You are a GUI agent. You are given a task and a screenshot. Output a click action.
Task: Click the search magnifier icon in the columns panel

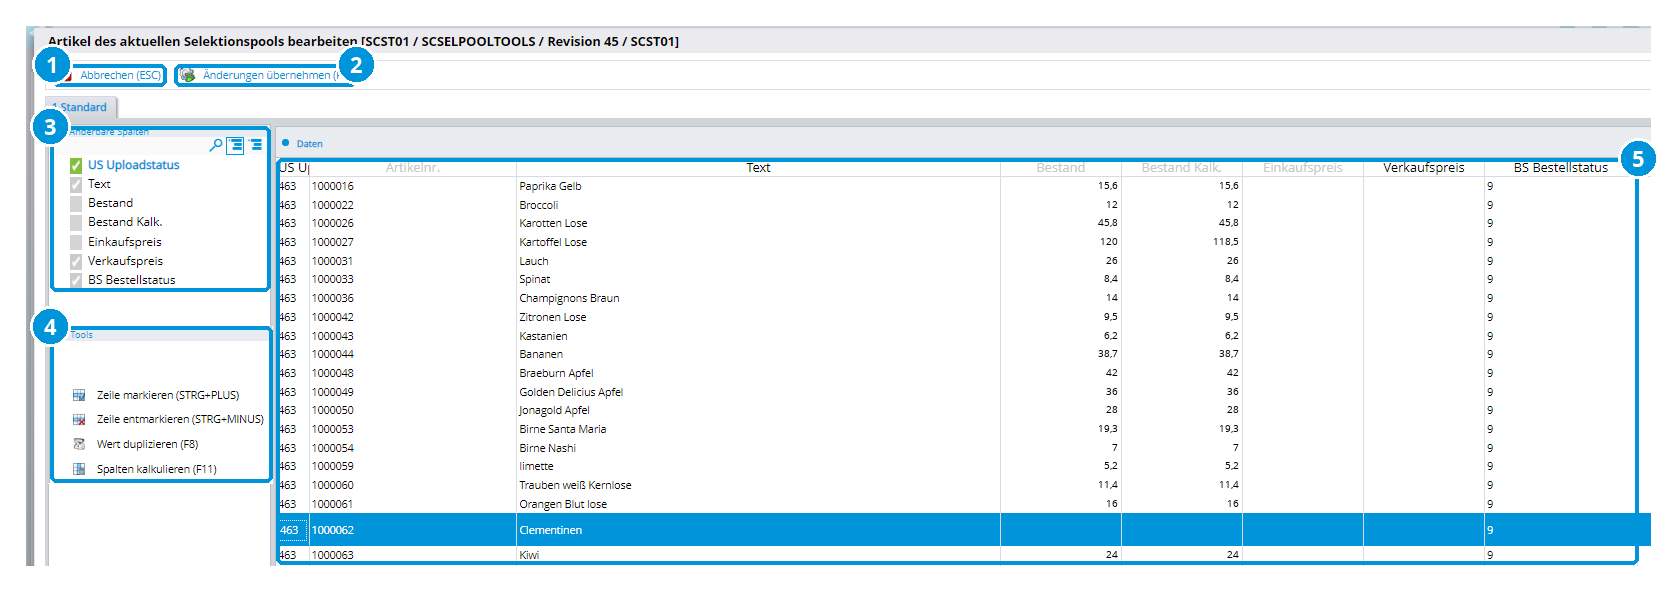coord(216,145)
